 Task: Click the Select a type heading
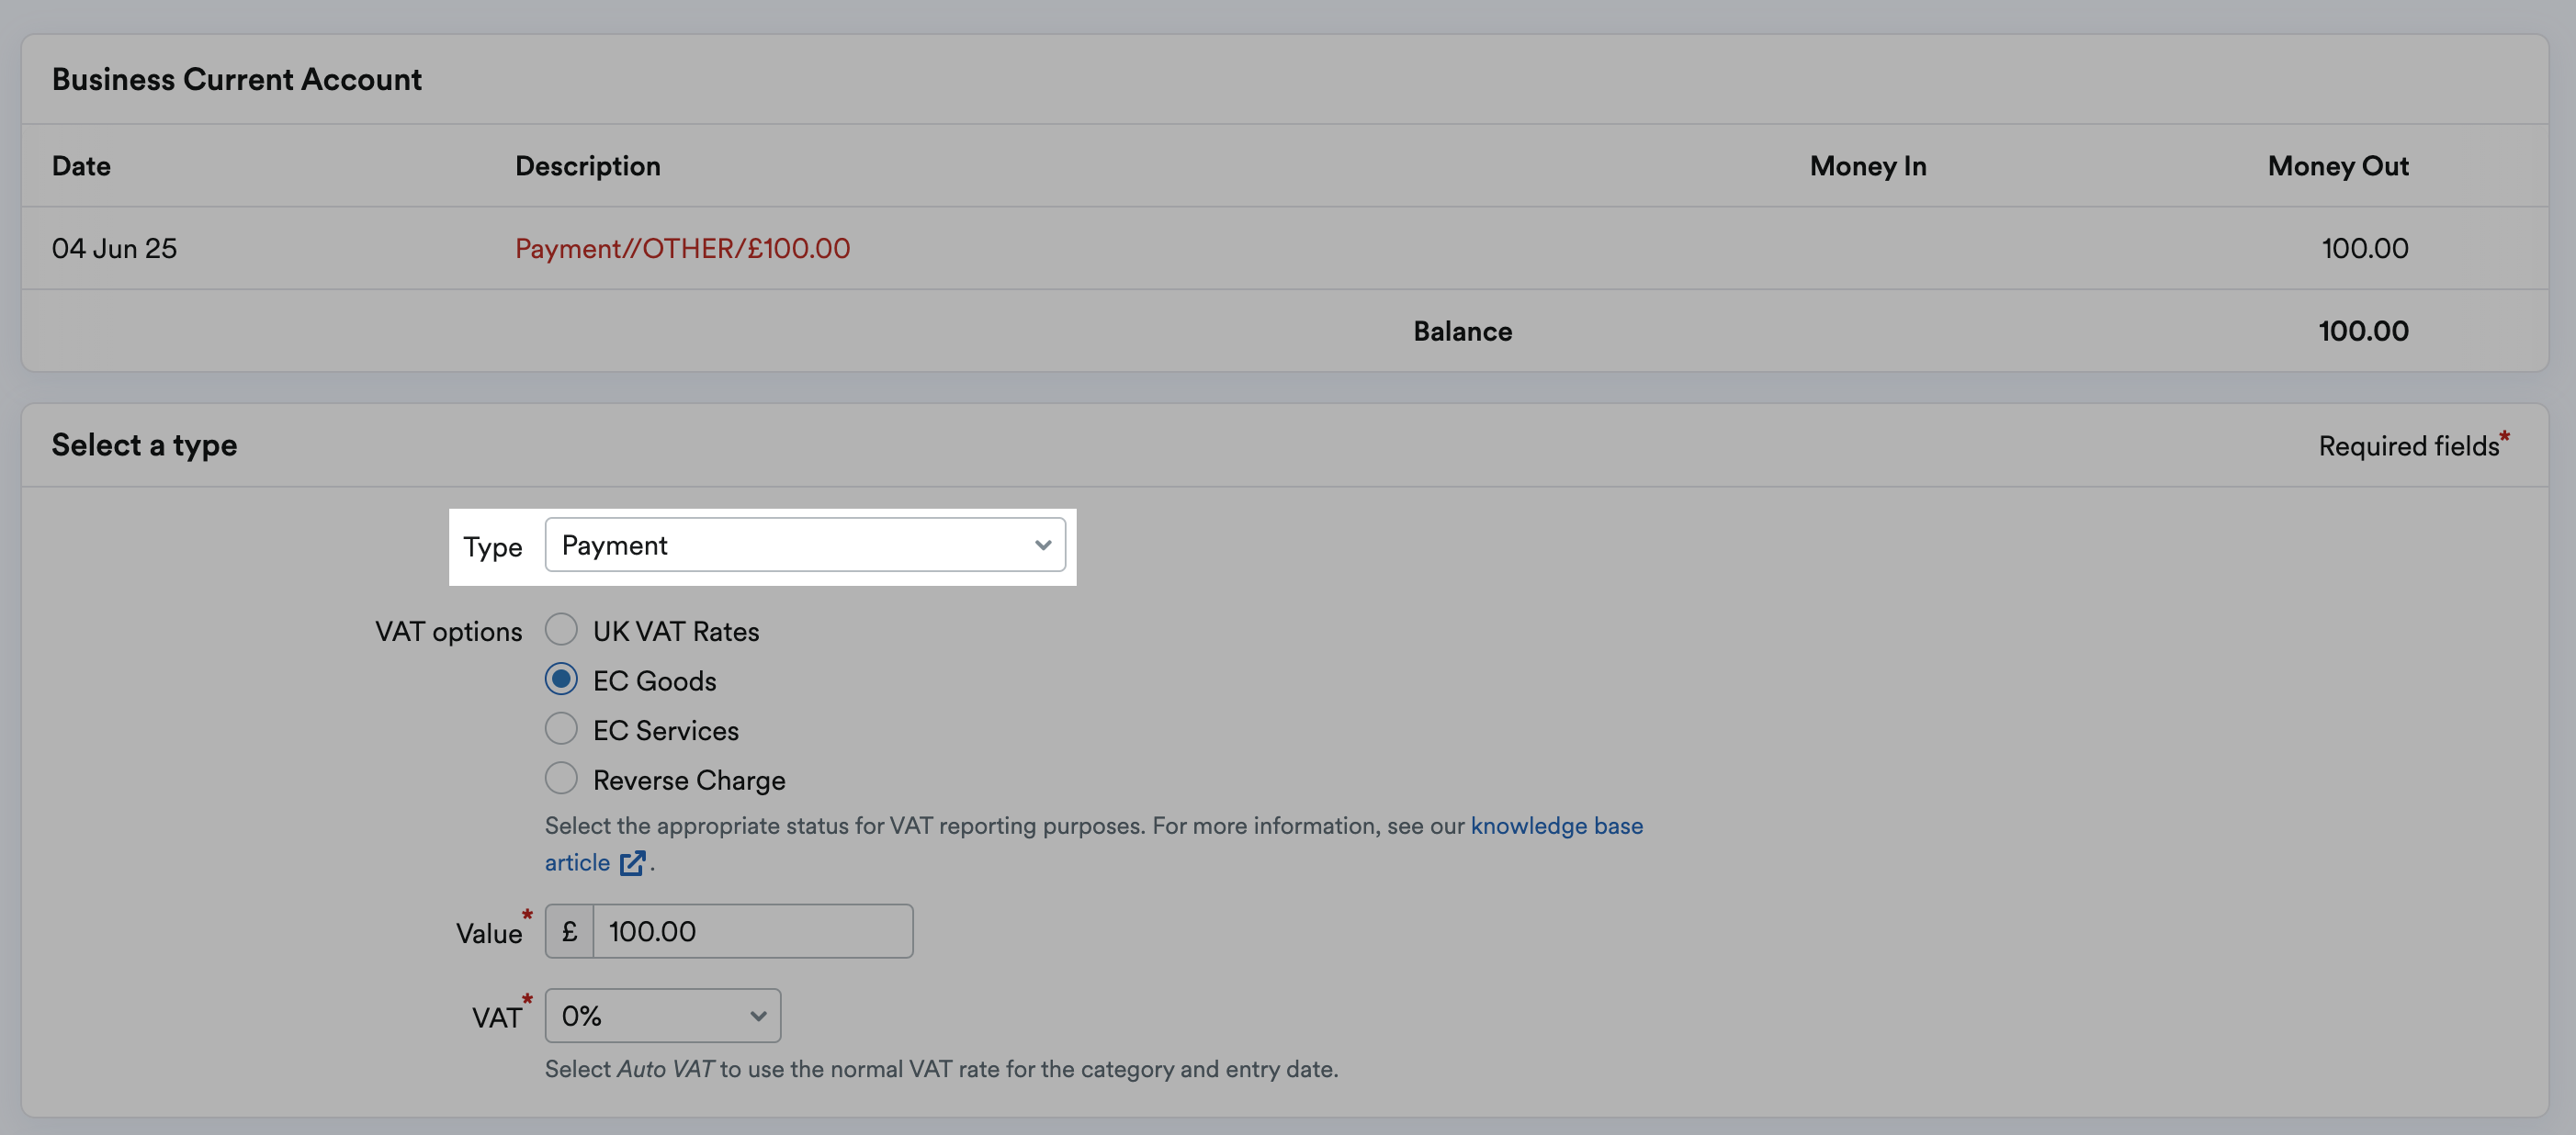pos(145,445)
